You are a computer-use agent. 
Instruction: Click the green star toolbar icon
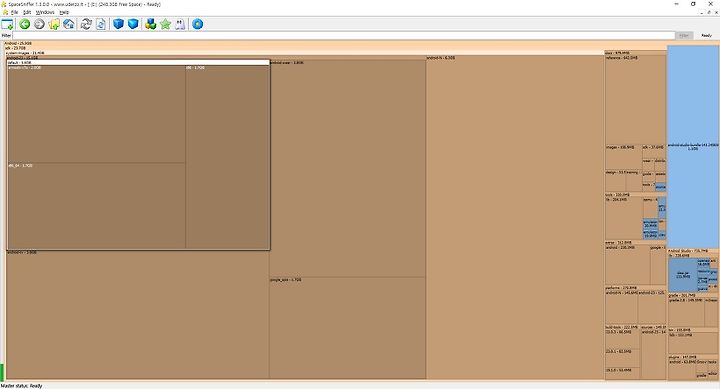(165, 24)
